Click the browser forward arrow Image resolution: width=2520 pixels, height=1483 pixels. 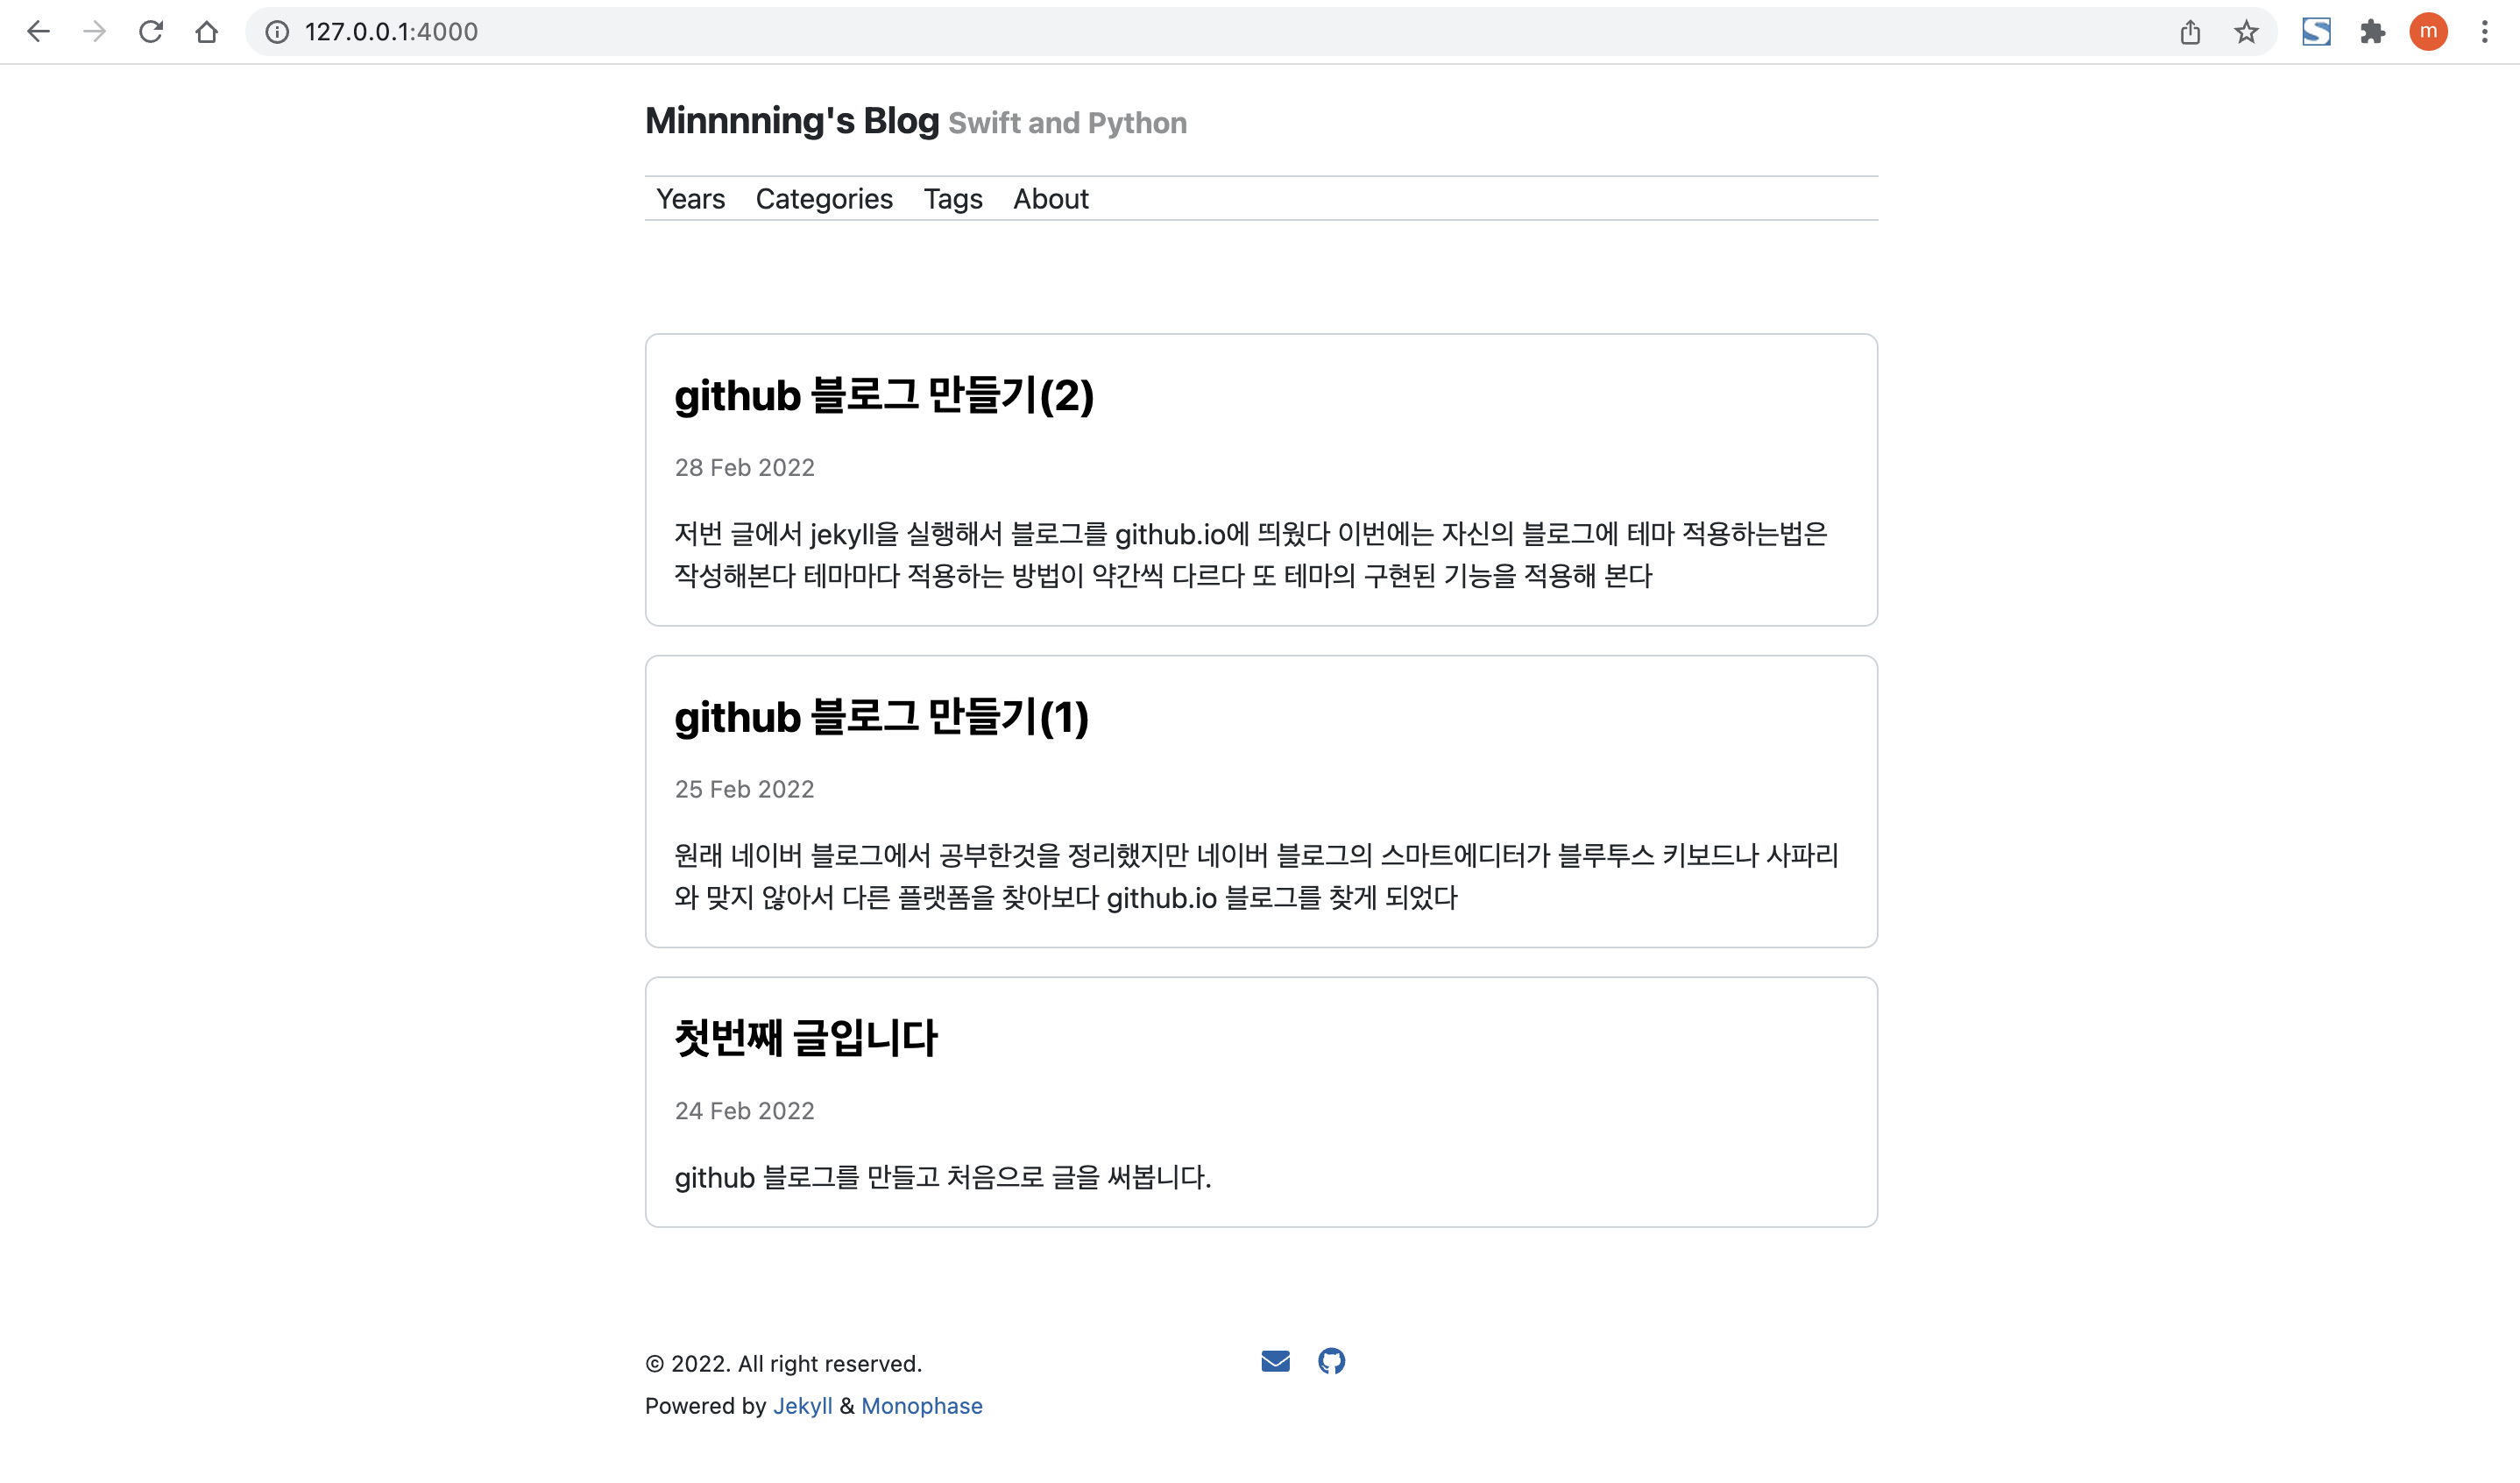94,32
